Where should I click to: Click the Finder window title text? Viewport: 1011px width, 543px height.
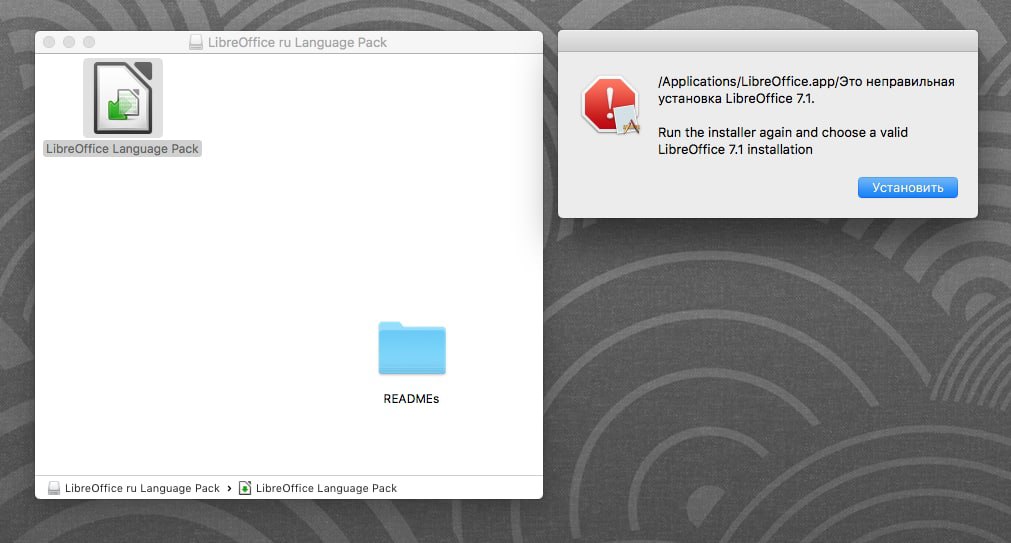click(297, 43)
